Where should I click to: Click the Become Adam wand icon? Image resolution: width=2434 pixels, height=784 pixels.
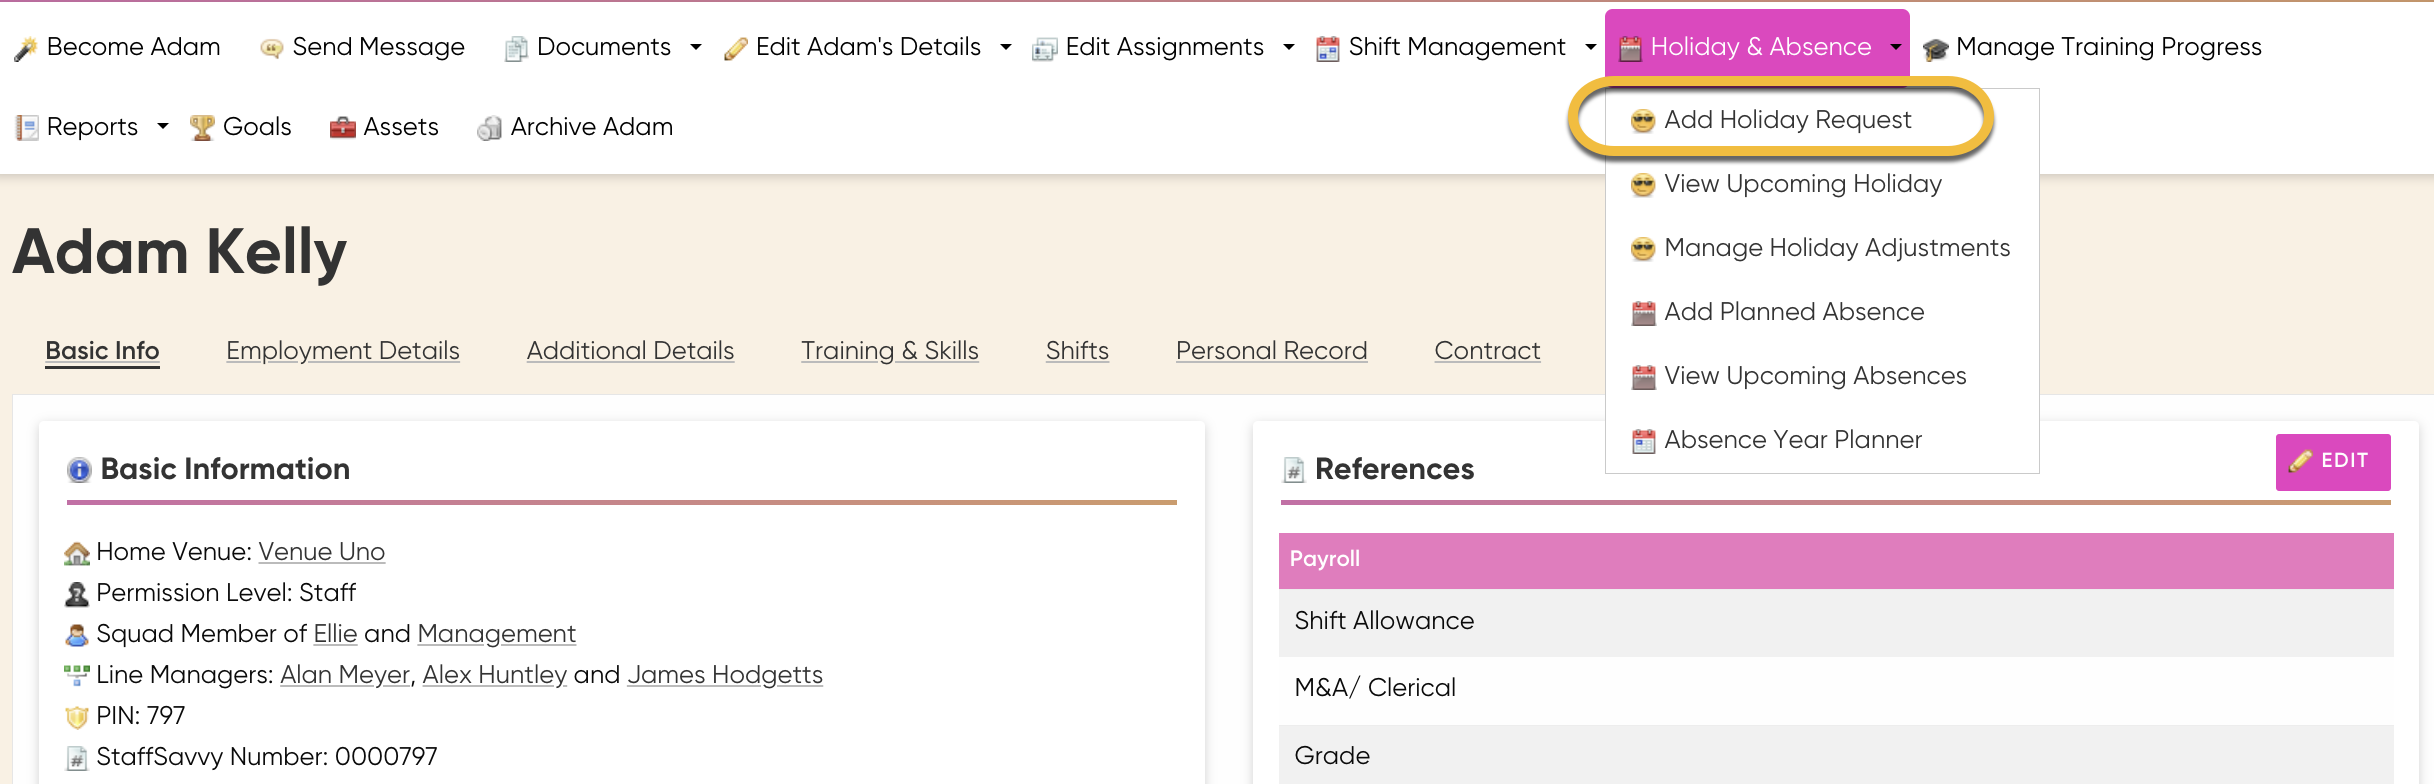coord(26,48)
